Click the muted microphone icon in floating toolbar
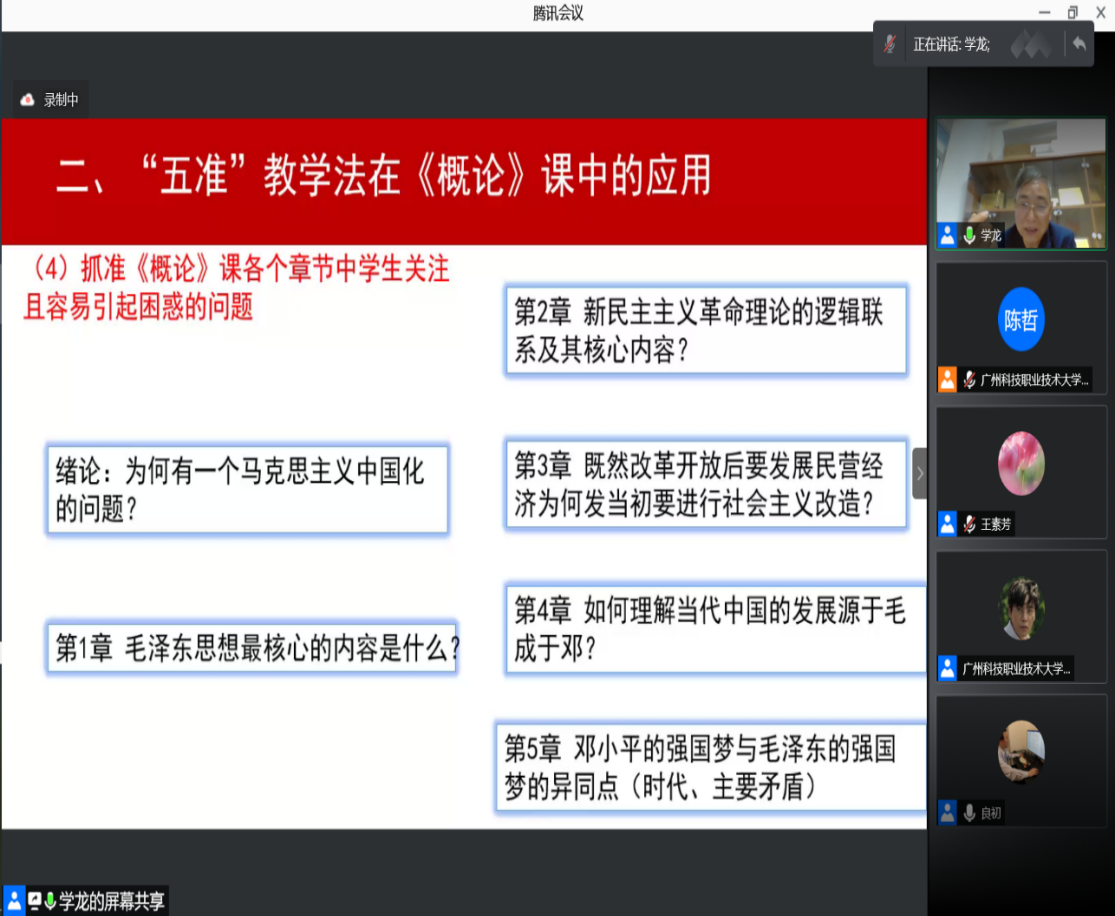 [890, 44]
